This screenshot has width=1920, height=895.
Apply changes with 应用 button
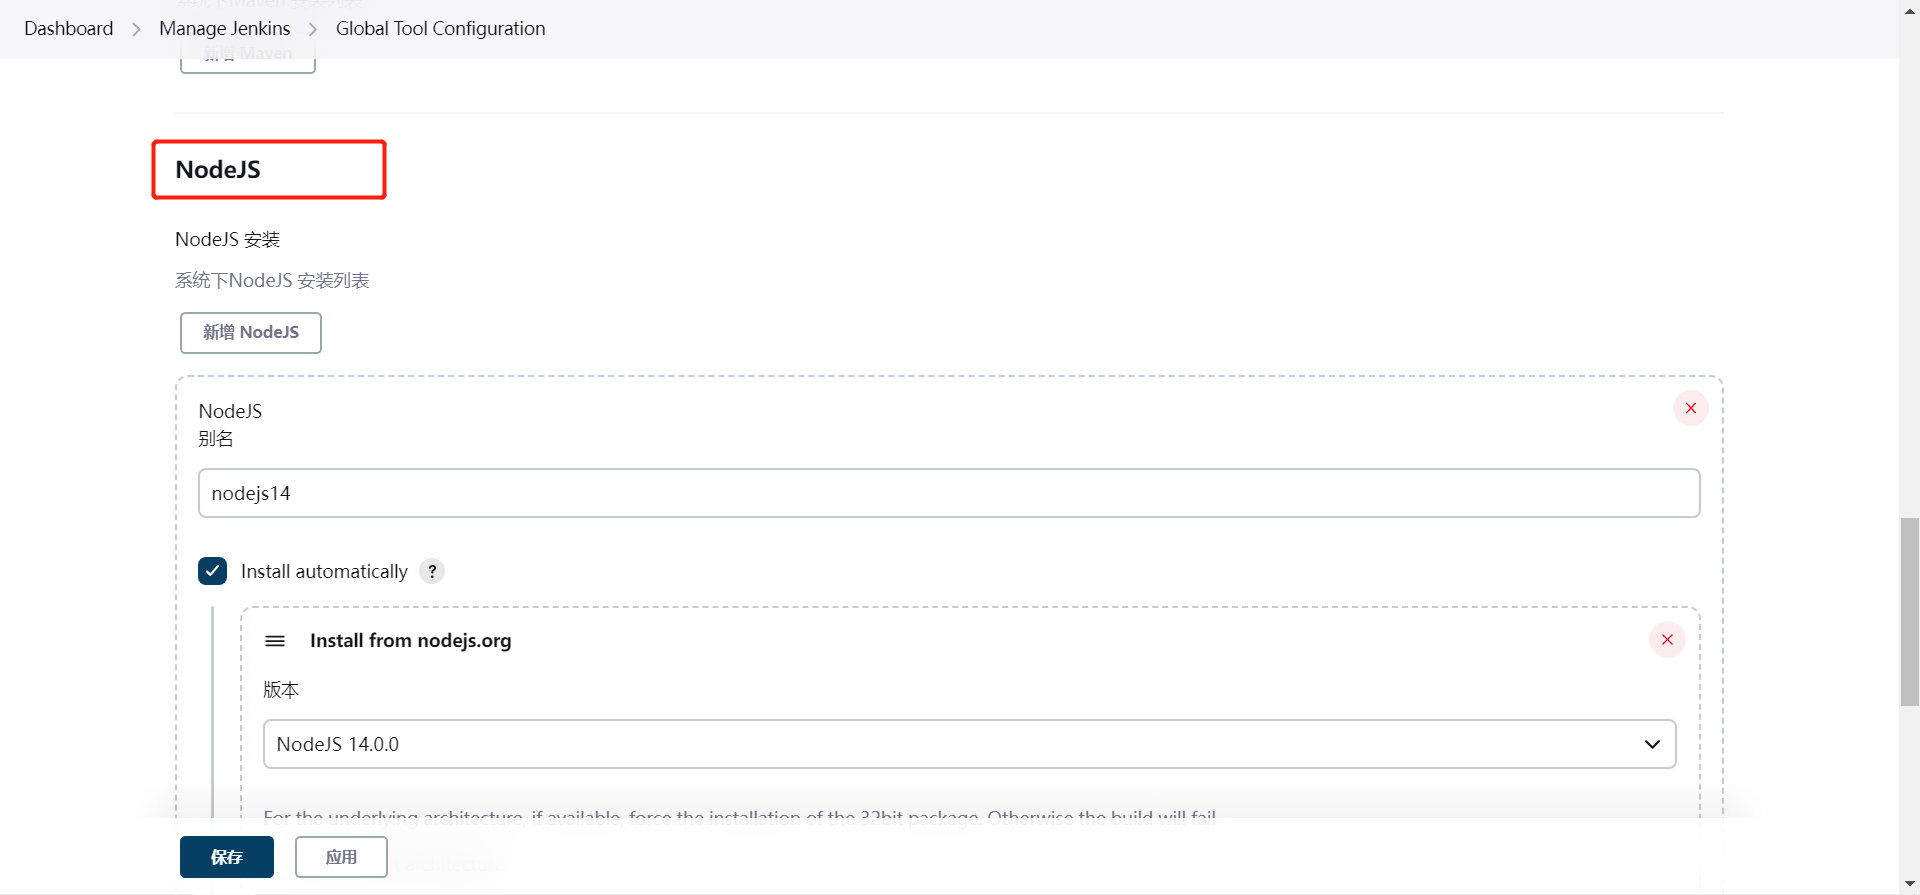point(341,857)
